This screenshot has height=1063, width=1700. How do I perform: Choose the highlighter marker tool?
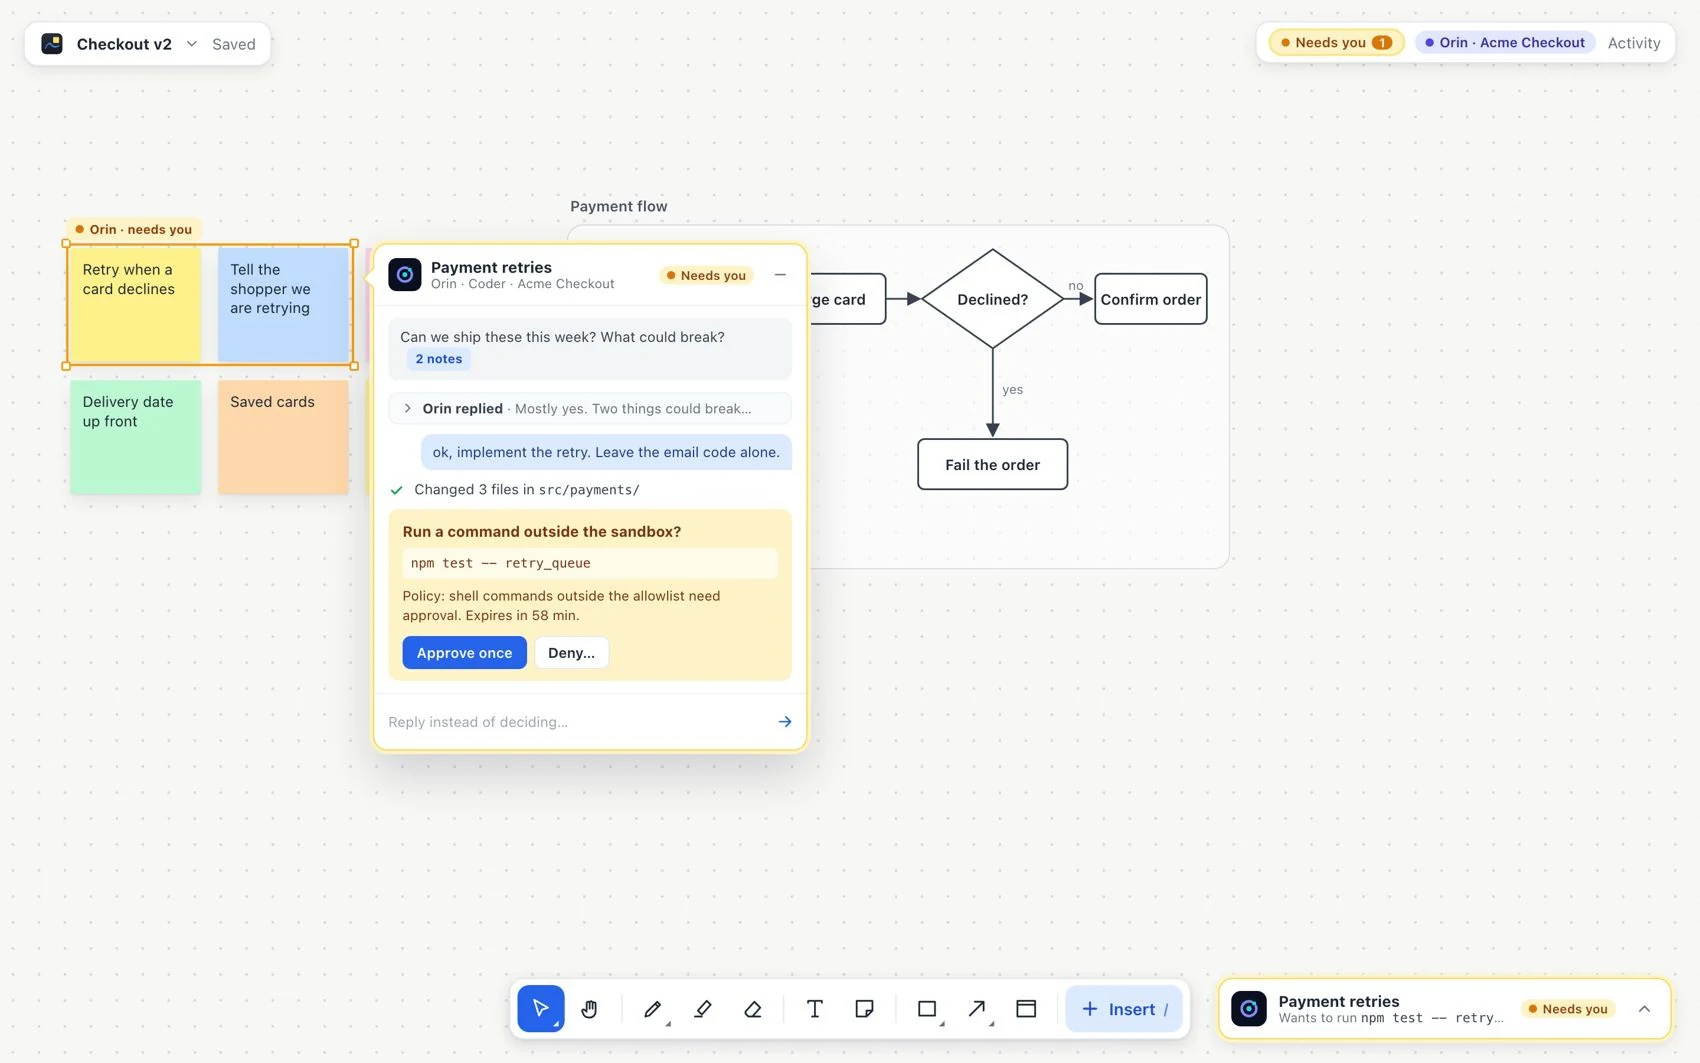pyautogui.click(x=703, y=1008)
